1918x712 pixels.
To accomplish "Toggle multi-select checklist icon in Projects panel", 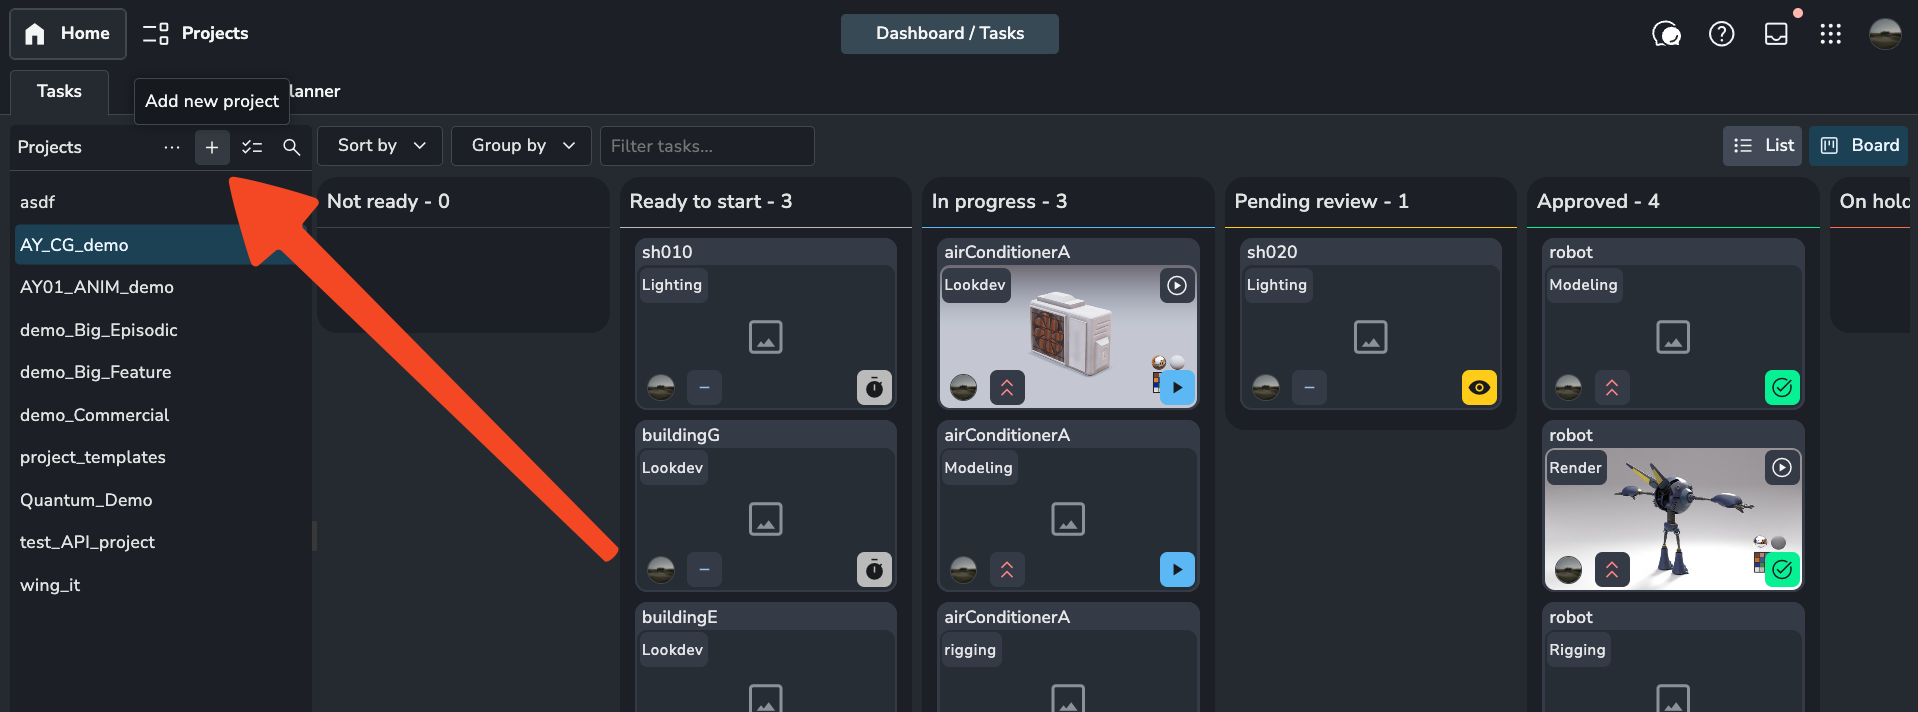I will pyautogui.click(x=252, y=147).
